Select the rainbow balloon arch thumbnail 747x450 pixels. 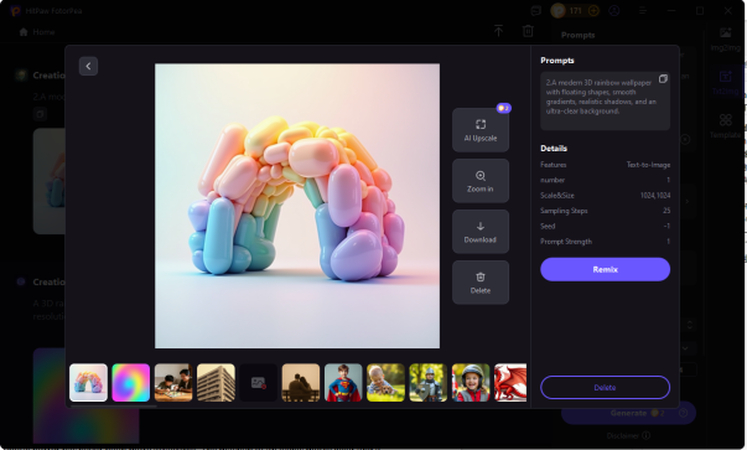tap(88, 383)
